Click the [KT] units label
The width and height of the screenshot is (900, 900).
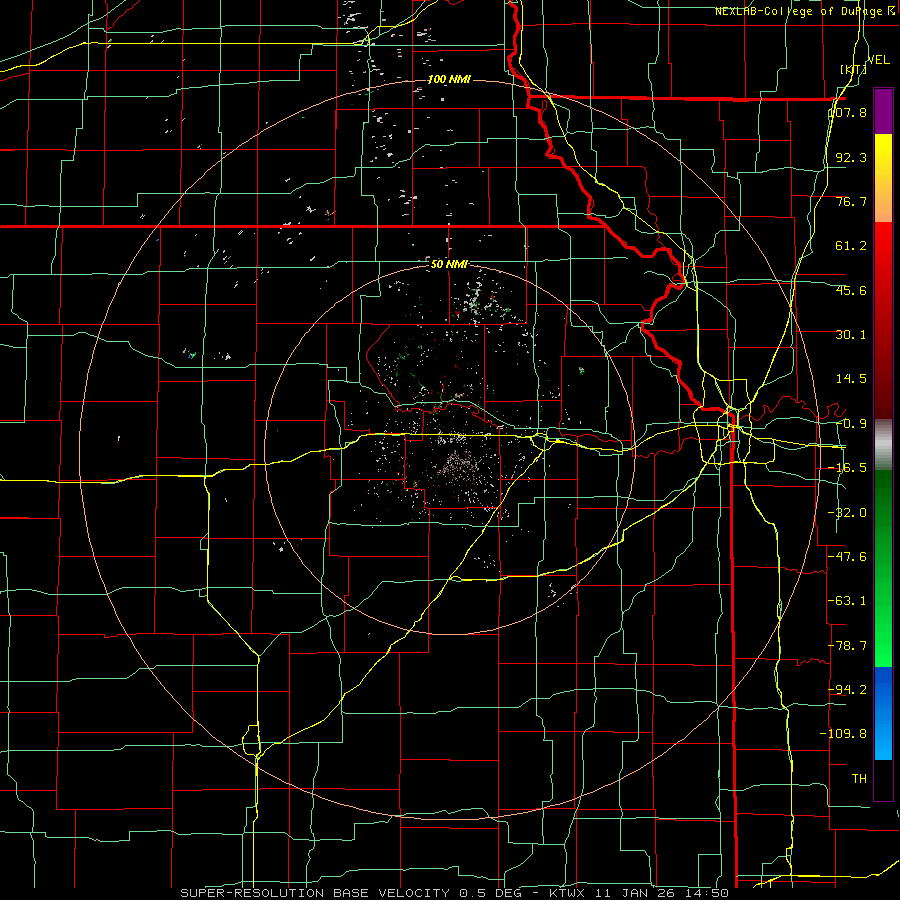854,69
